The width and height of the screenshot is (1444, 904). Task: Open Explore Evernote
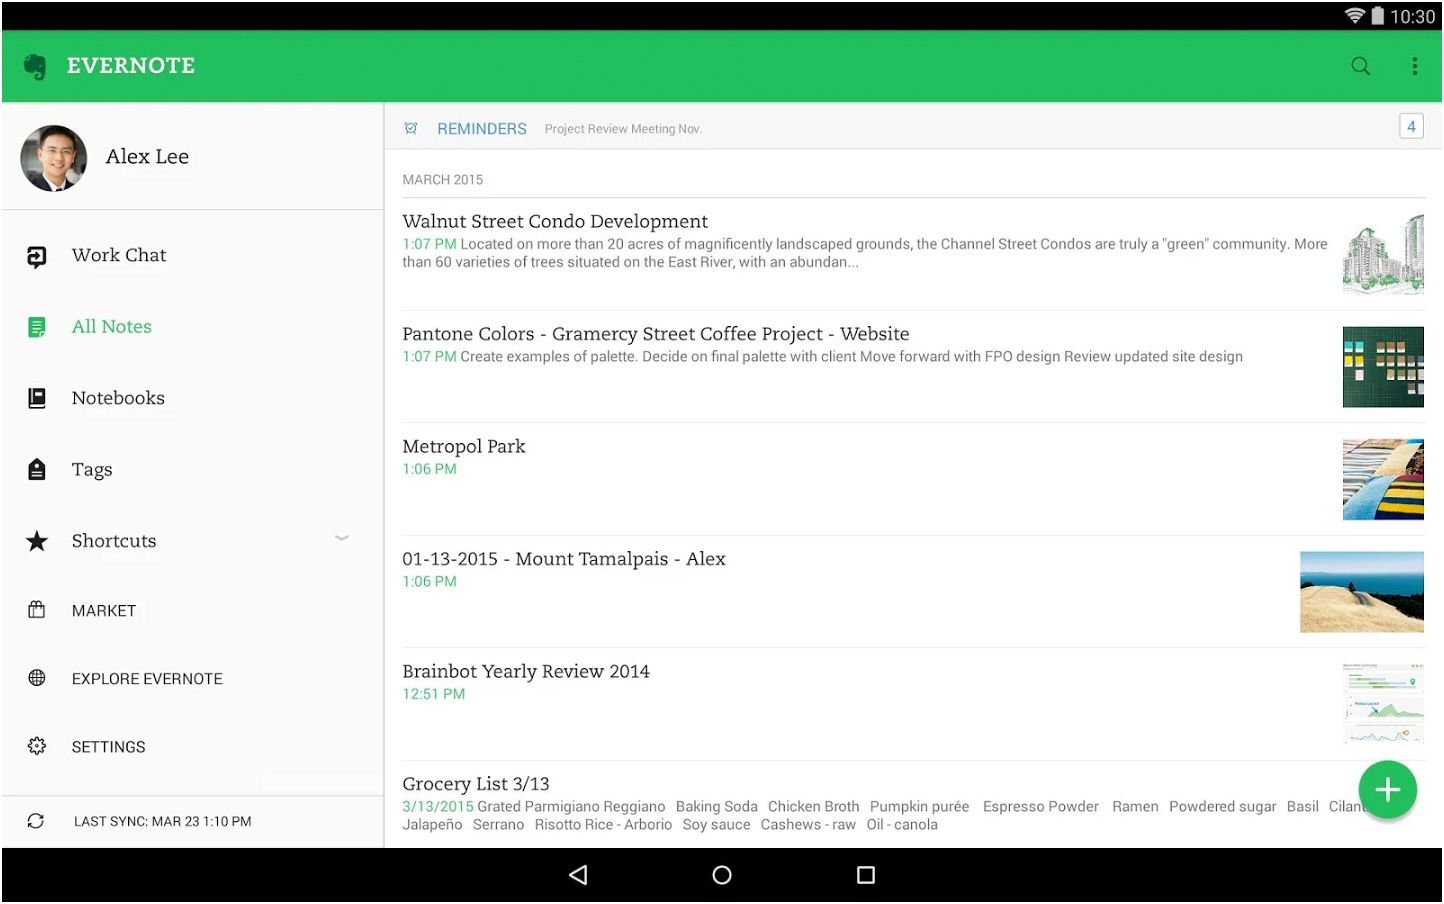pyautogui.click(x=146, y=679)
